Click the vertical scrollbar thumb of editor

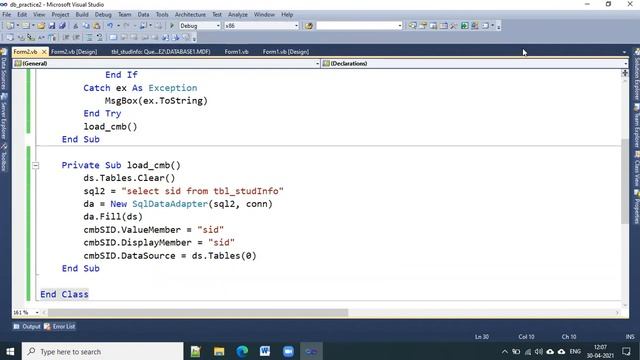click(x=625, y=181)
